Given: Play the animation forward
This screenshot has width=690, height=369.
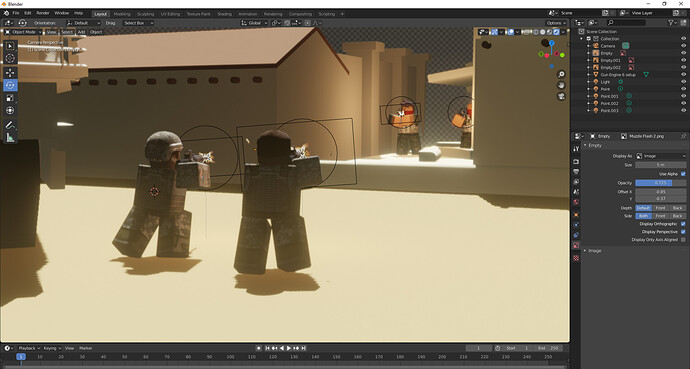Looking at the screenshot, I should pyautogui.click(x=289, y=348).
